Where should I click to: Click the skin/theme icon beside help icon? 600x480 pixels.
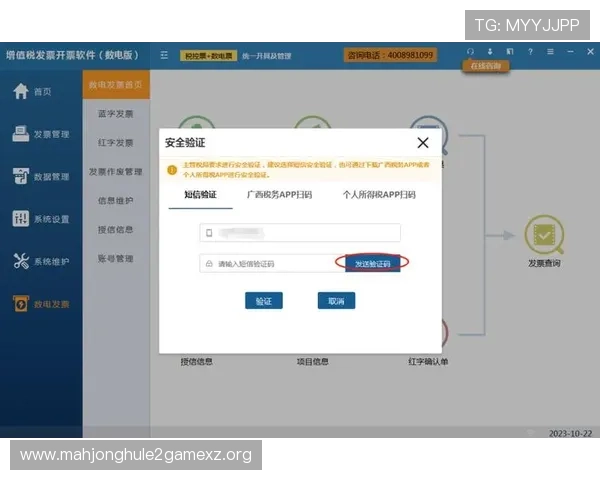tap(510, 52)
